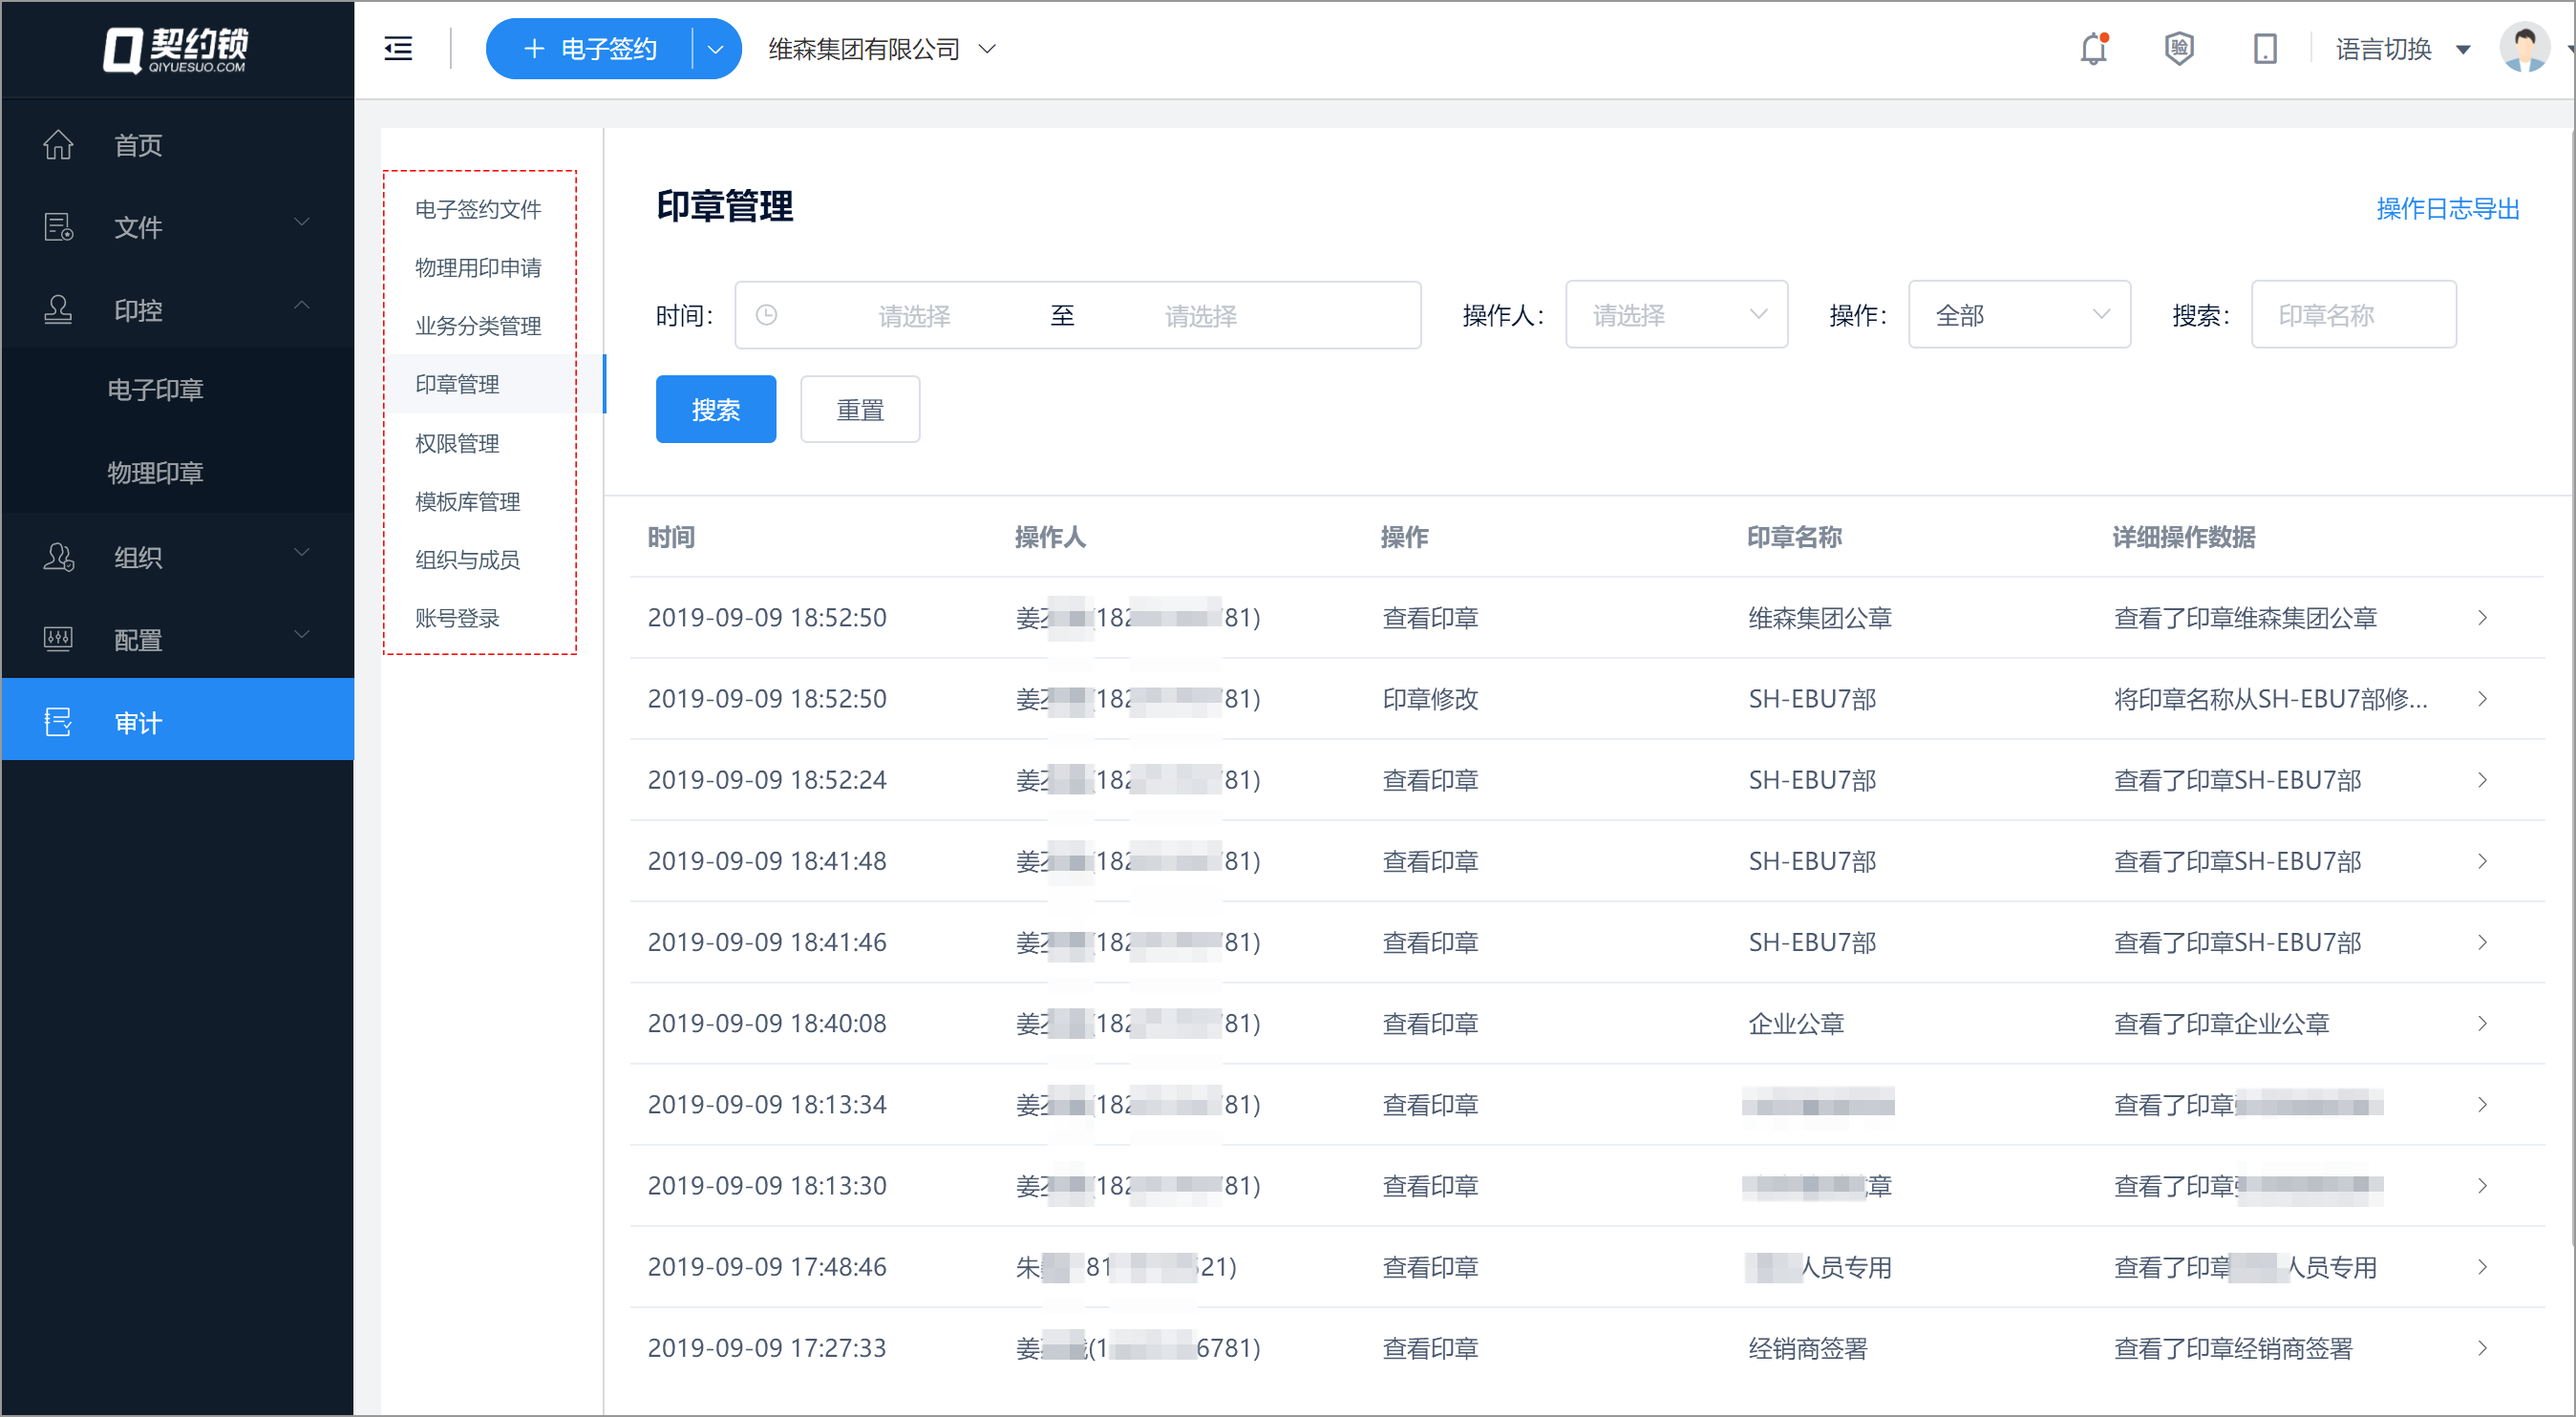Open row arrow for 维森集团公章 entry
This screenshot has width=2576, height=1417.
tap(2482, 618)
